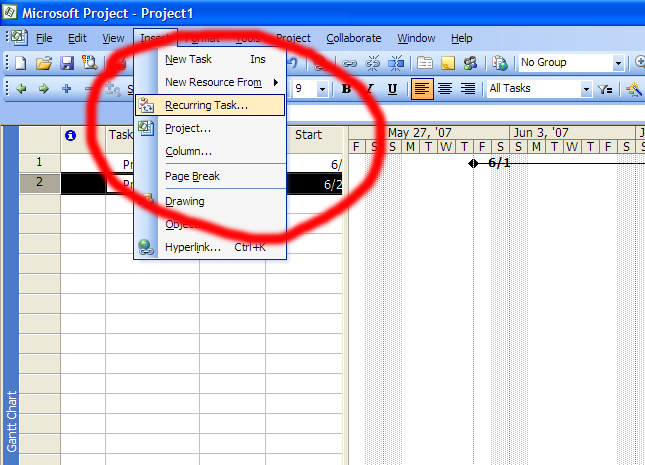
Task: Choose Drawing menu entry
Action: pyautogui.click(x=210, y=202)
